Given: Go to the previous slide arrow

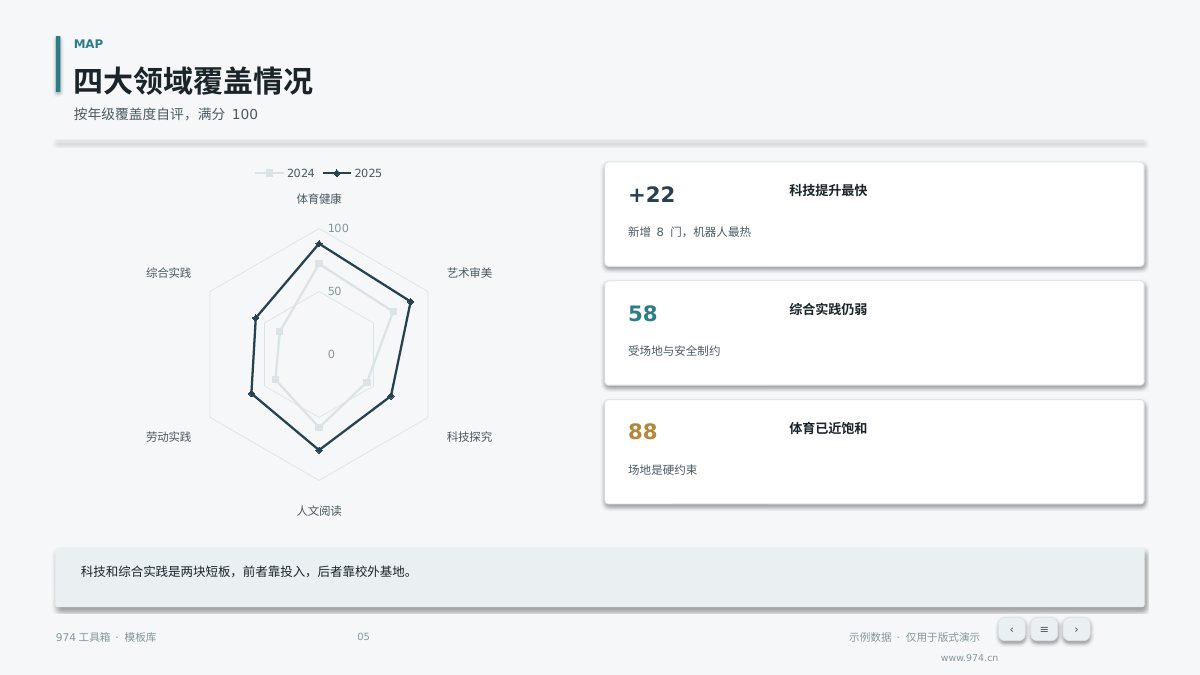Looking at the screenshot, I should [x=1011, y=629].
